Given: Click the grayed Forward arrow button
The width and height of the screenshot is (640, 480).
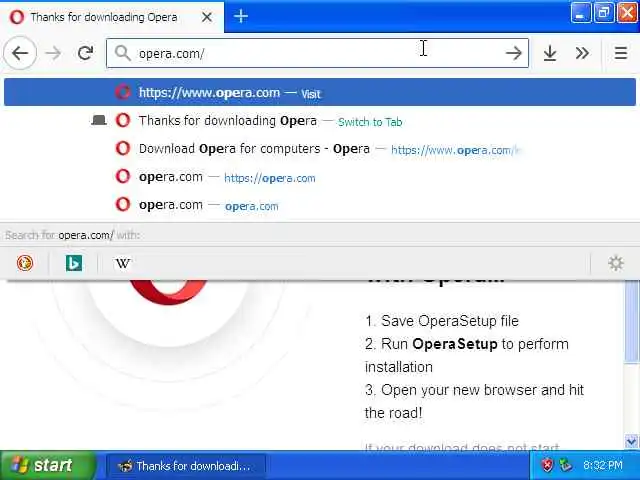Looking at the screenshot, I should [x=53, y=53].
